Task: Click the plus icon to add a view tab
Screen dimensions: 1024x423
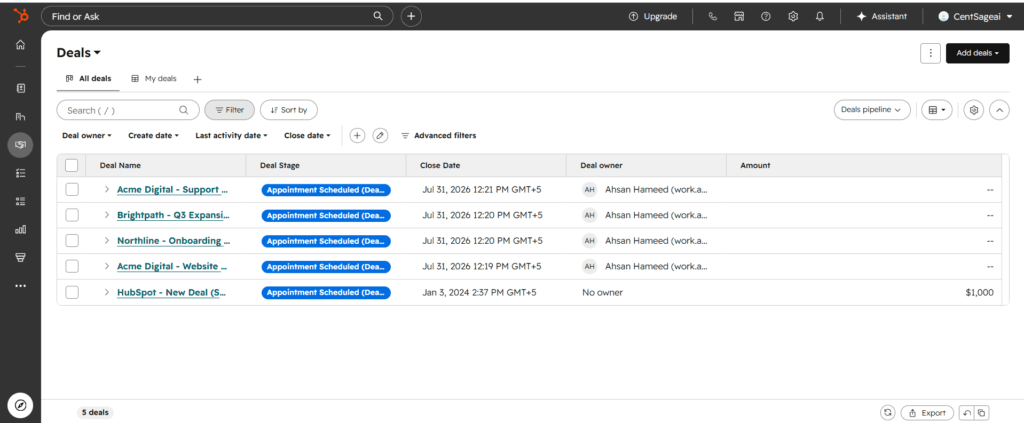Action: (198, 79)
